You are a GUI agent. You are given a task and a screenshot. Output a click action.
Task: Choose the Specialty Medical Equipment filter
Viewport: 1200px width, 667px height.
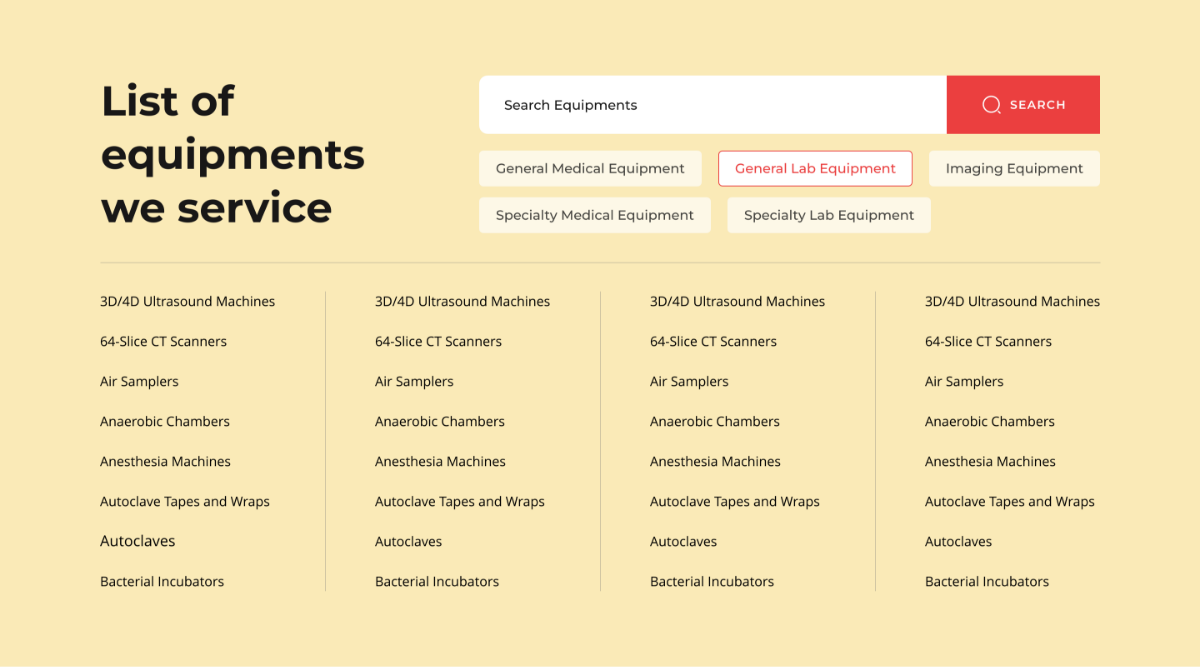tap(595, 215)
